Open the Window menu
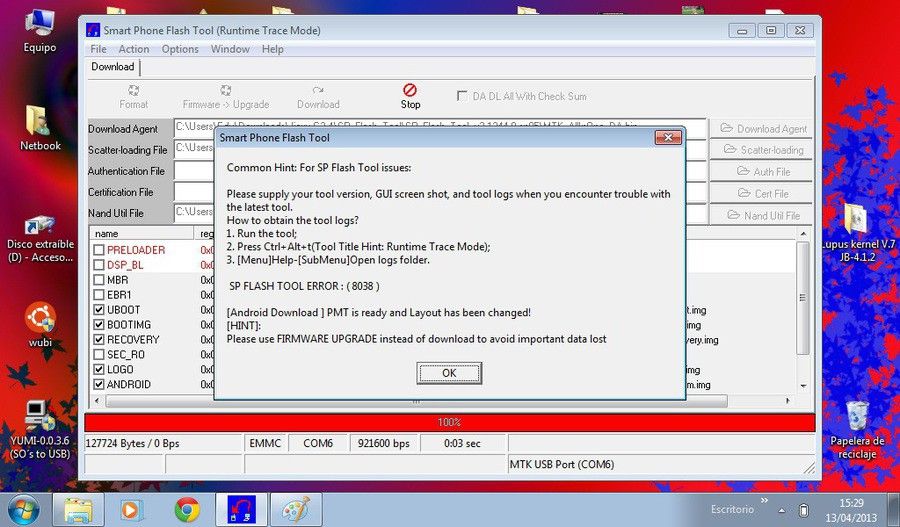The height and width of the screenshot is (527, 900). click(230, 49)
